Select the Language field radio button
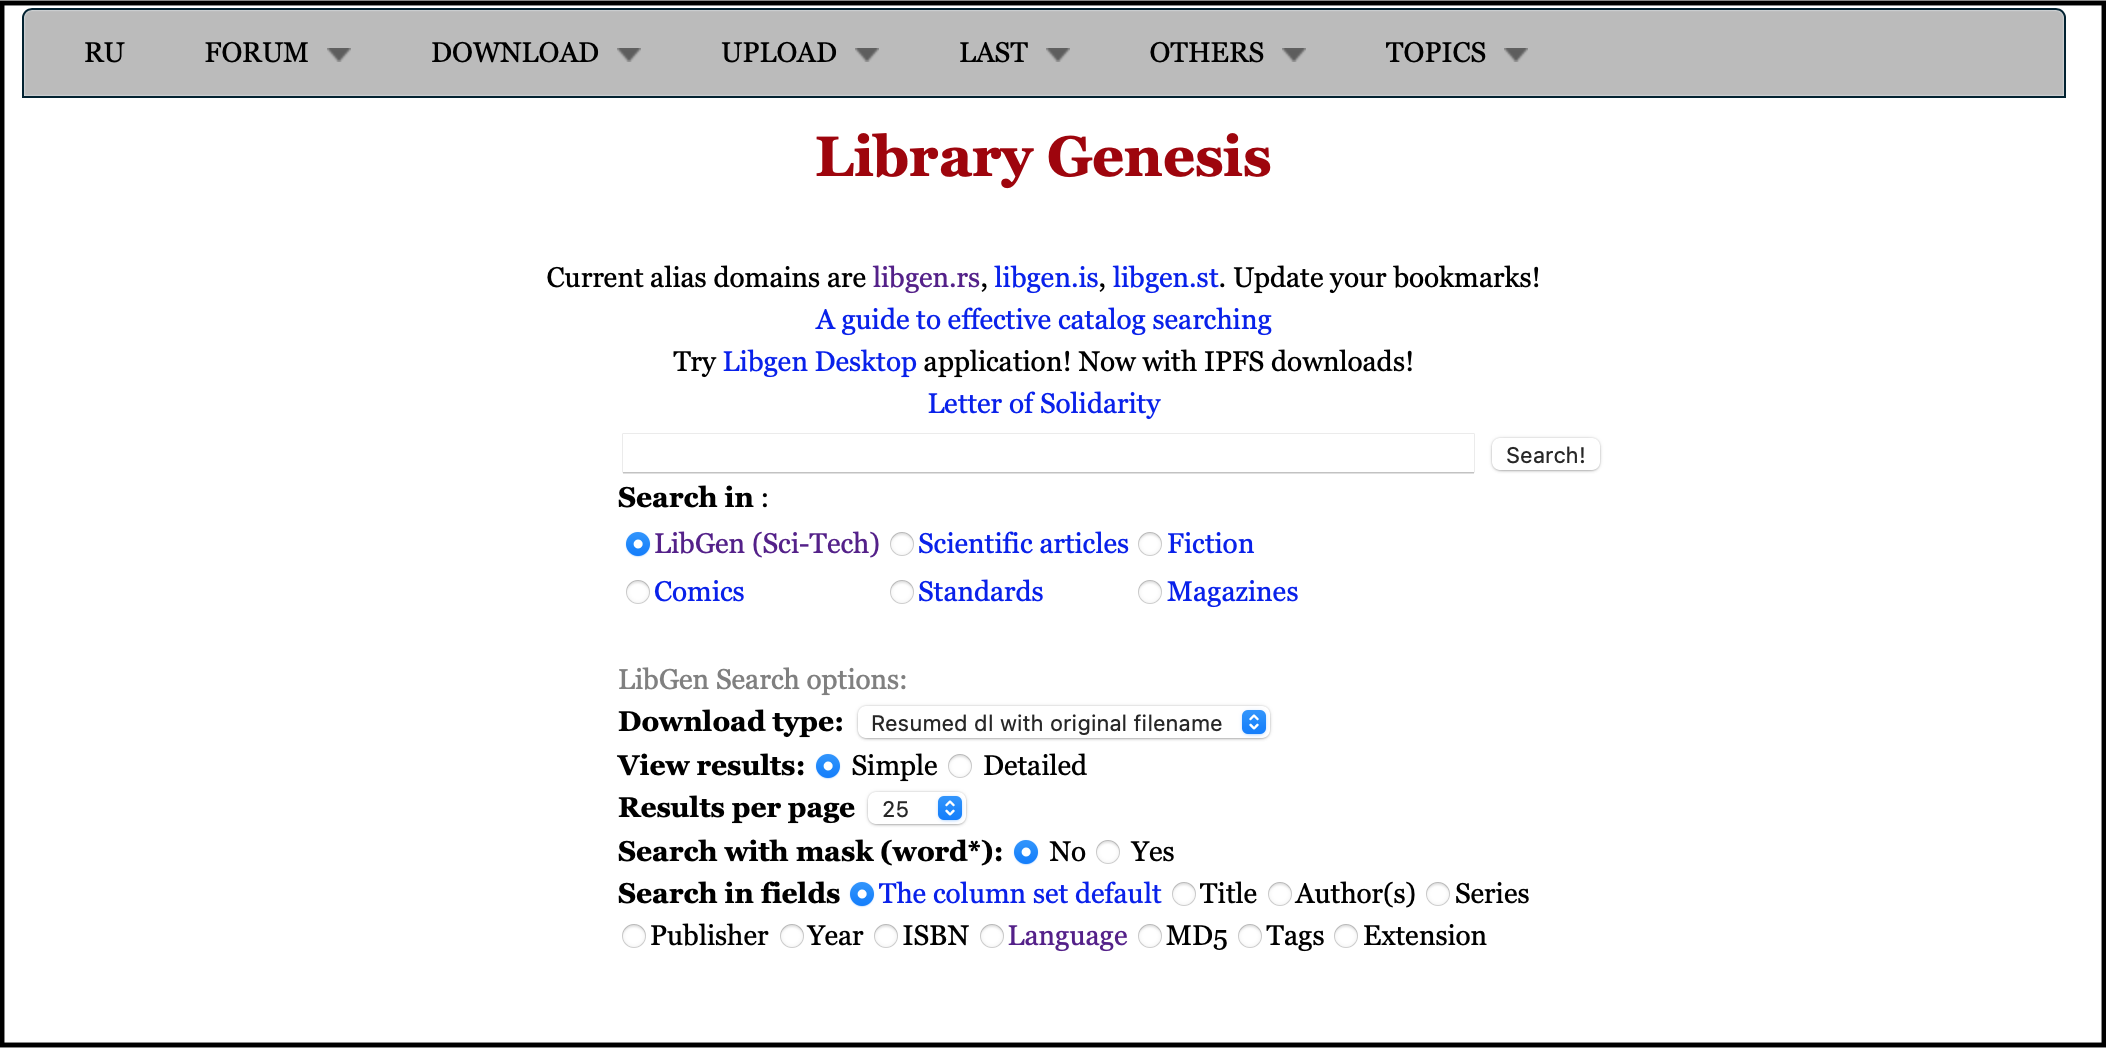The image size is (2106, 1048). click(x=992, y=936)
